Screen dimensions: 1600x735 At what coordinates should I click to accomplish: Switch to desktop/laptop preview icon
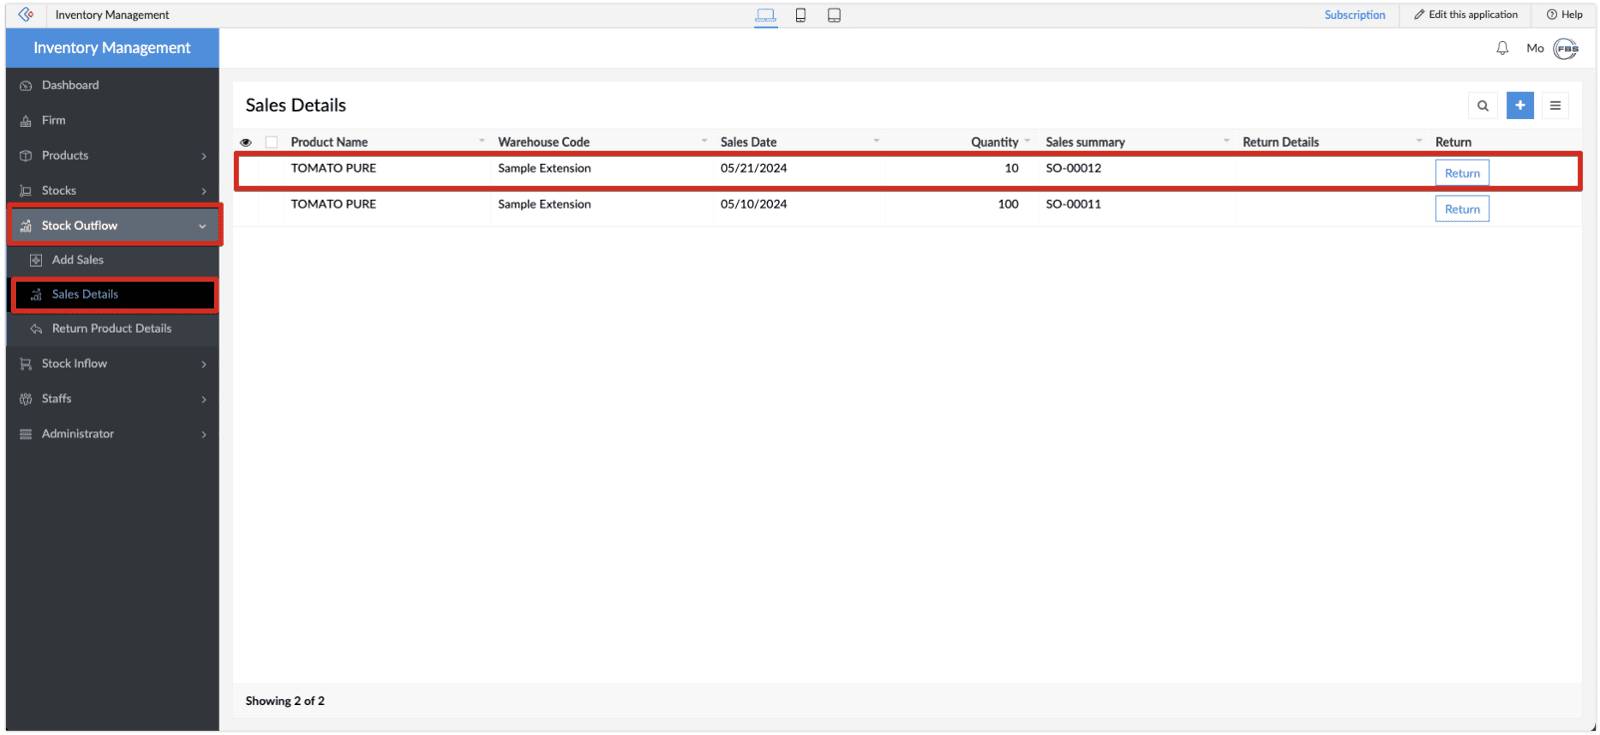click(766, 15)
